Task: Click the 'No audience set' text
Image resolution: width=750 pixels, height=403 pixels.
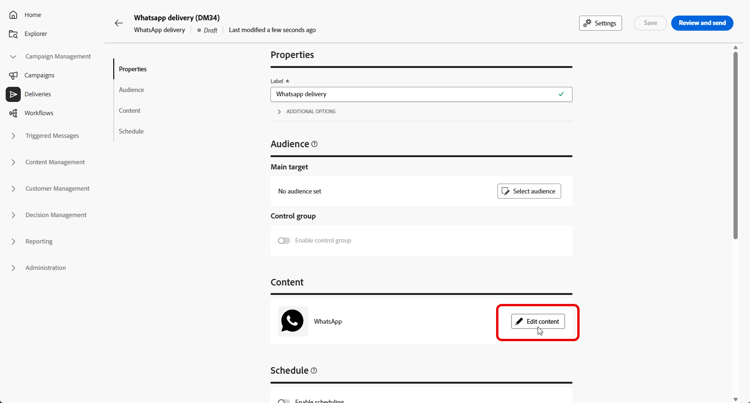Action: point(299,191)
